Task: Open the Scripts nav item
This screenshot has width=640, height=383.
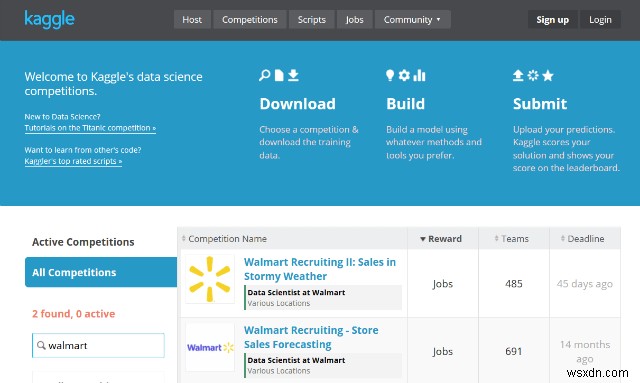Action: point(311,20)
